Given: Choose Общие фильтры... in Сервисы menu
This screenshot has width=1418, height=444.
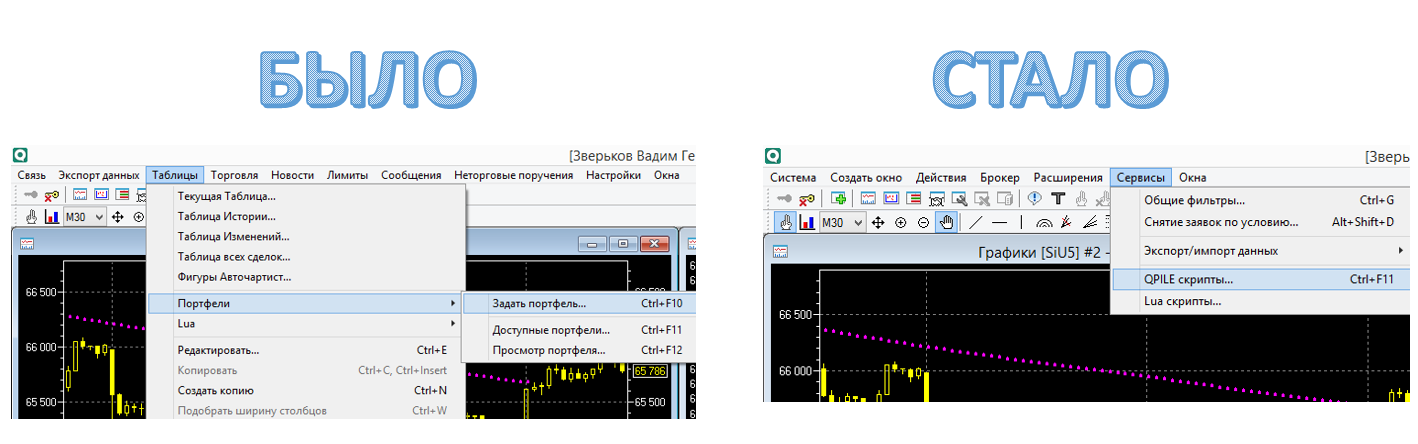Looking at the screenshot, I should 1260,200.
